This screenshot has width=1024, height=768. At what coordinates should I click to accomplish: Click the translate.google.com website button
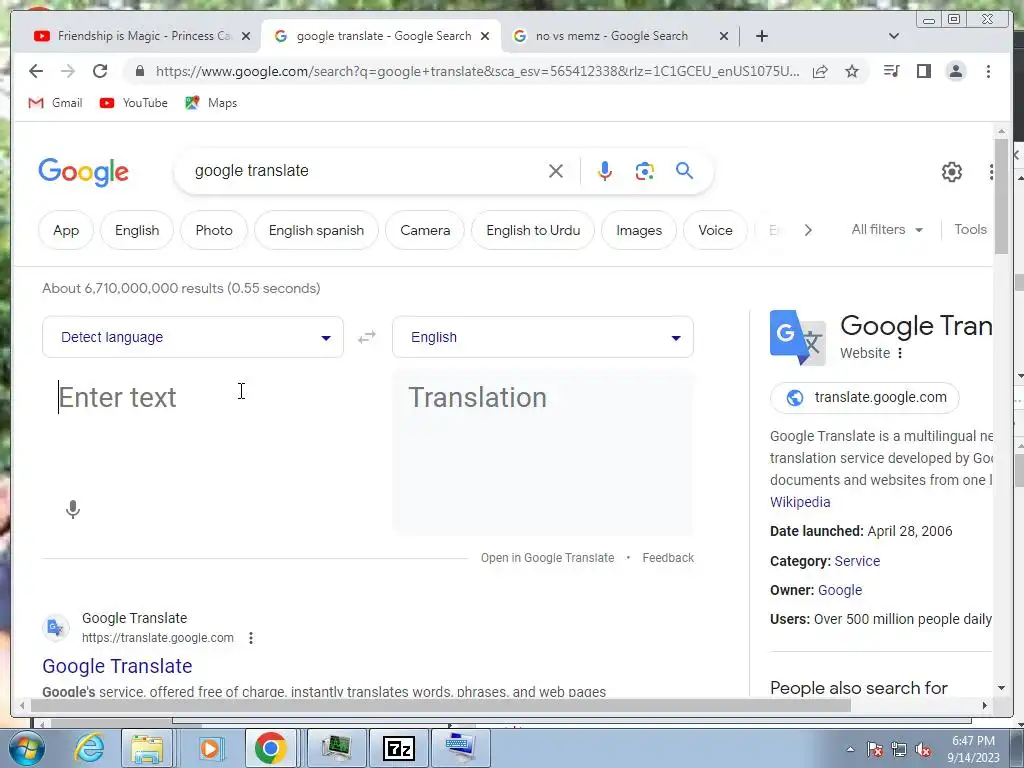865,398
